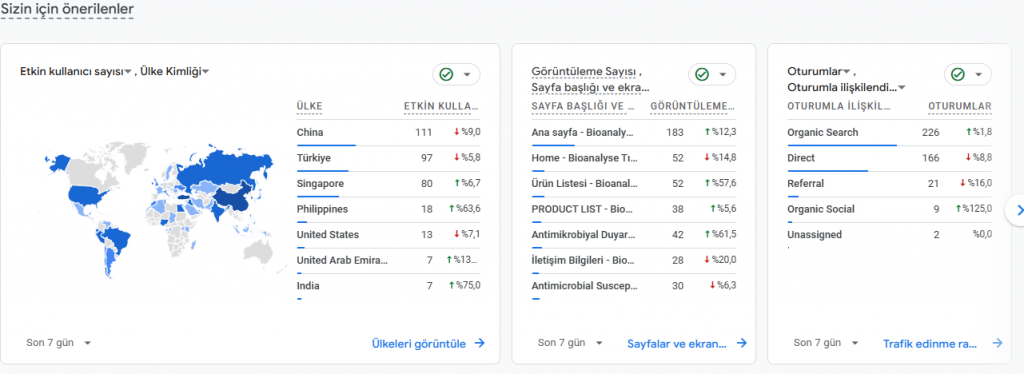The width and height of the screenshot is (1024, 374).
Task: Click the next arrow to show more cards
Action: [x=1017, y=210]
